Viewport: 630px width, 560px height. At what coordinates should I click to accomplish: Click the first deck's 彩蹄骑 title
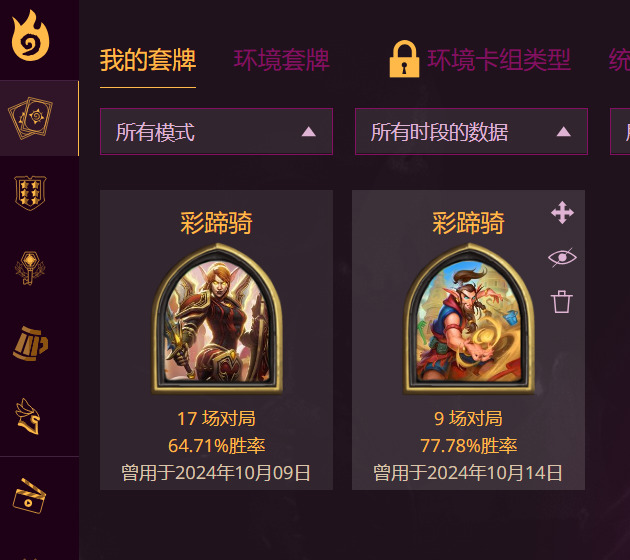[x=216, y=223]
